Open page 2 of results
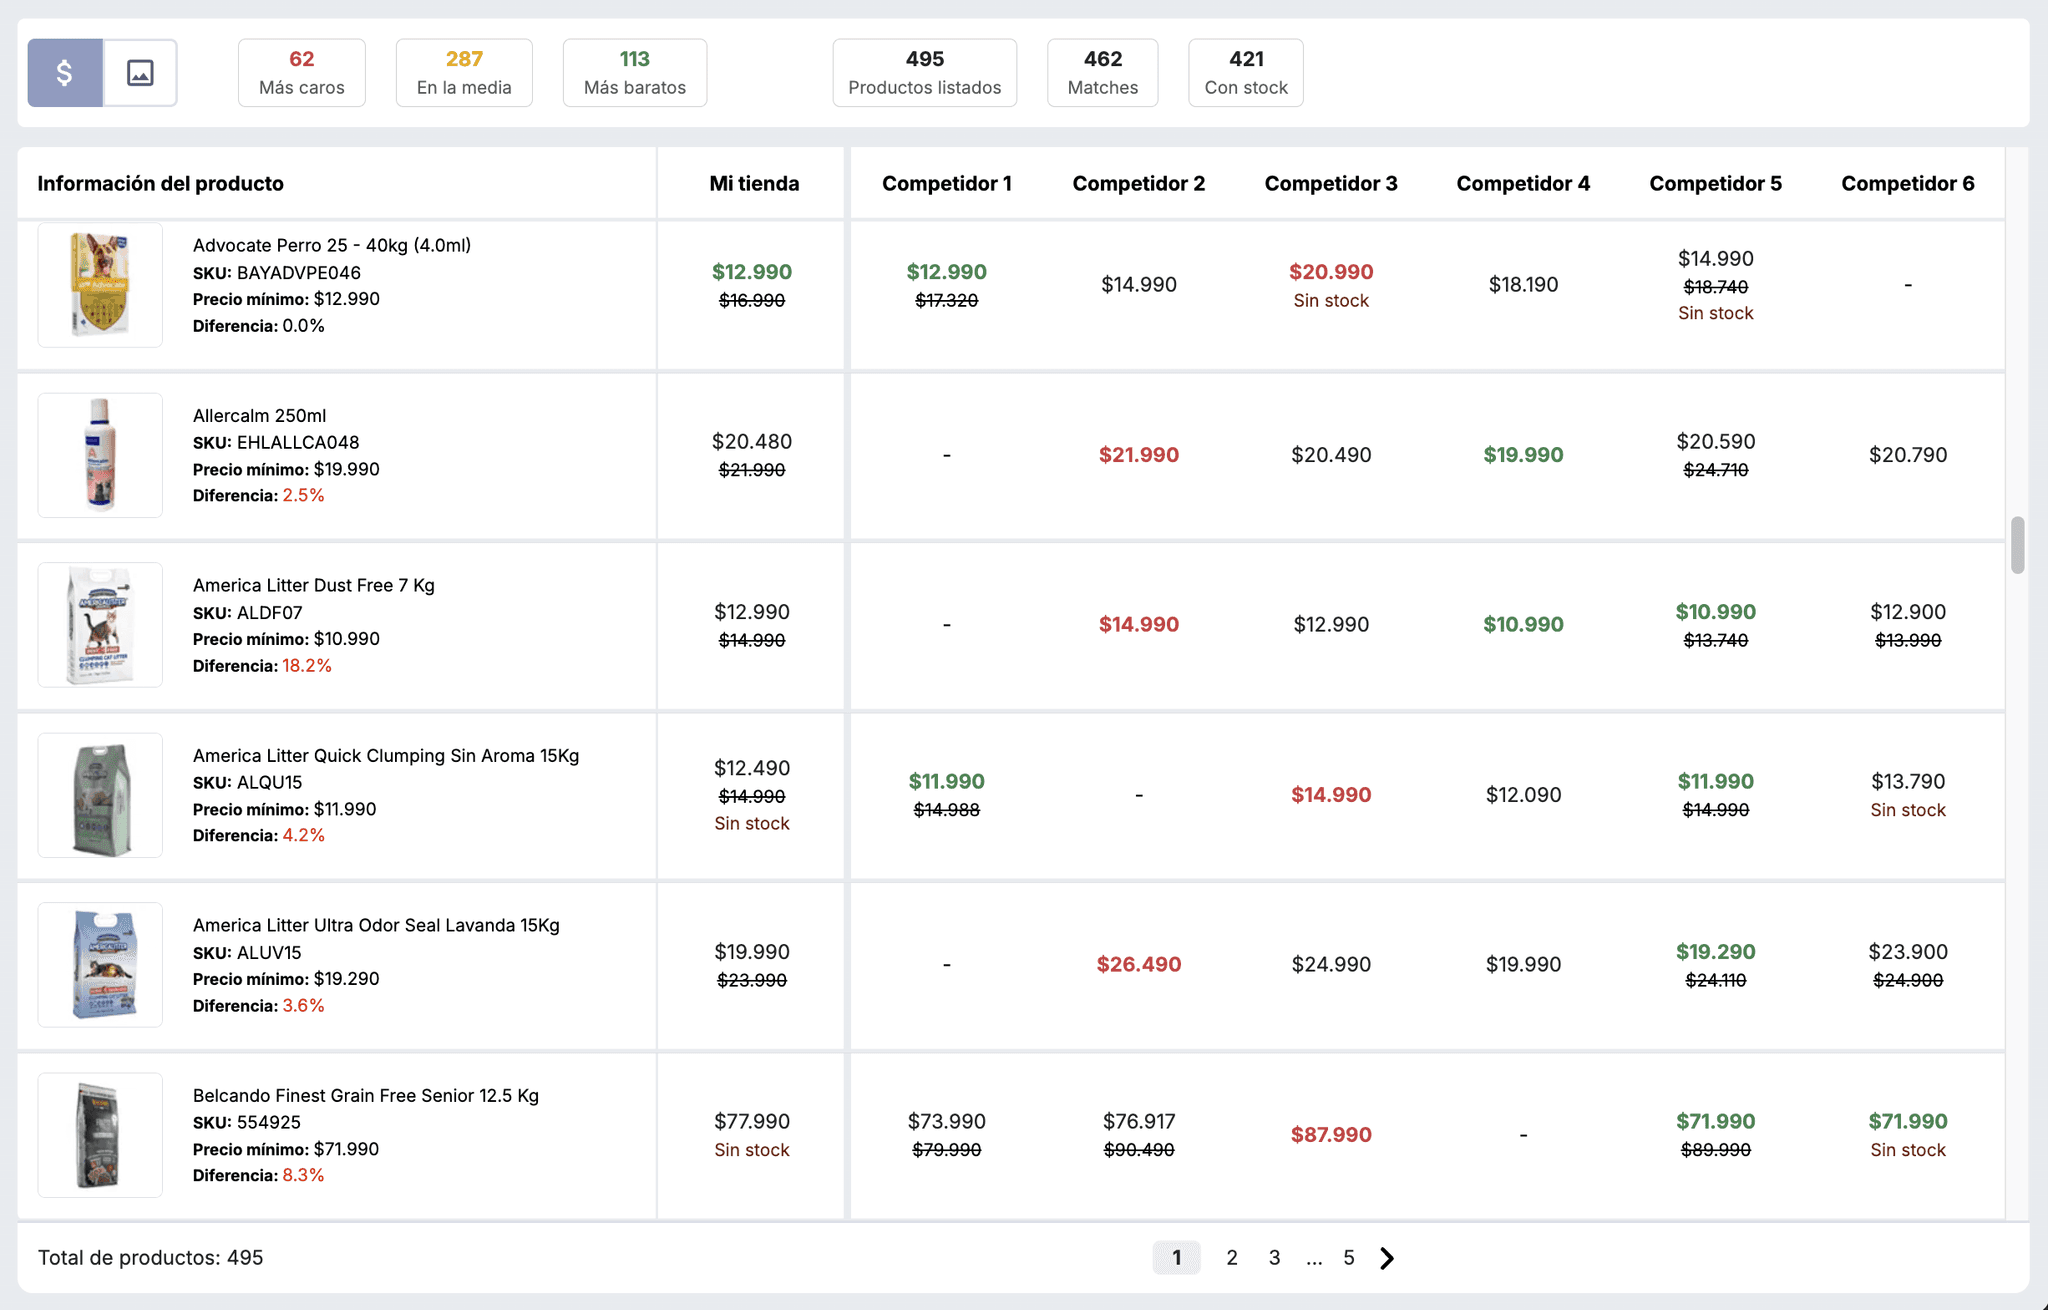The width and height of the screenshot is (2048, 1310). (x=1232, y=1258)
